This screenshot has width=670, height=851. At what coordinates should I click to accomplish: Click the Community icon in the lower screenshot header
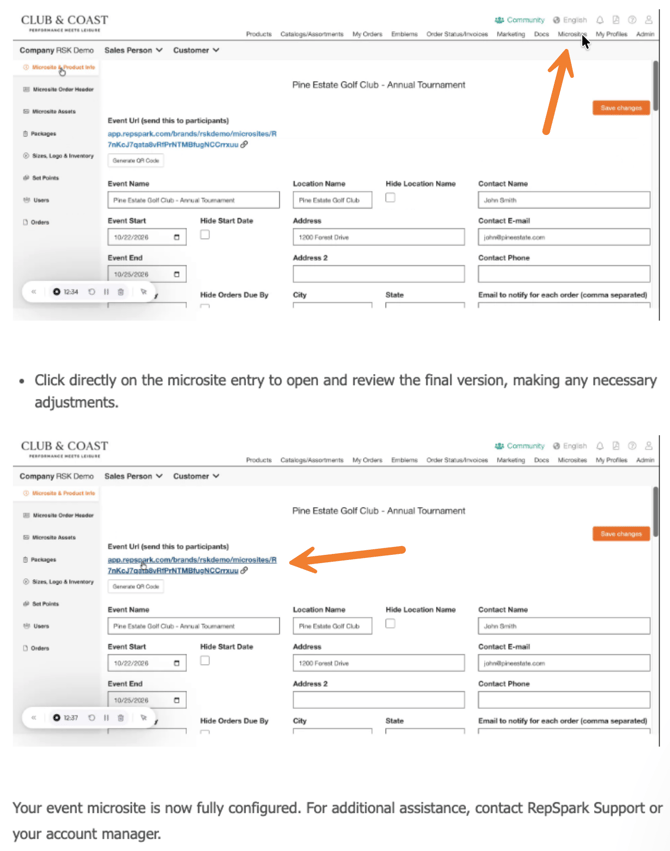(500, 446)
